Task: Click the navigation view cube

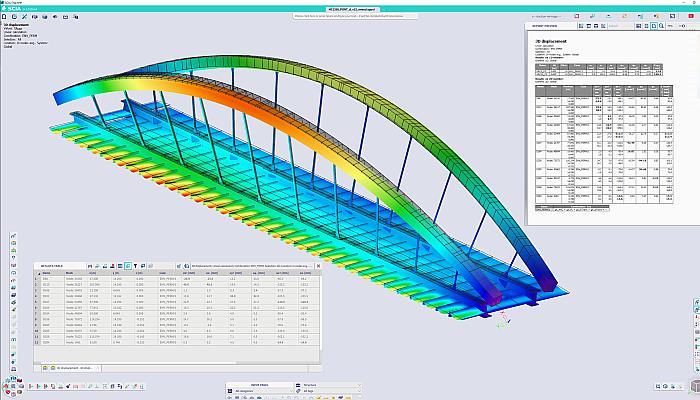Action: click(x=14, y=385)
